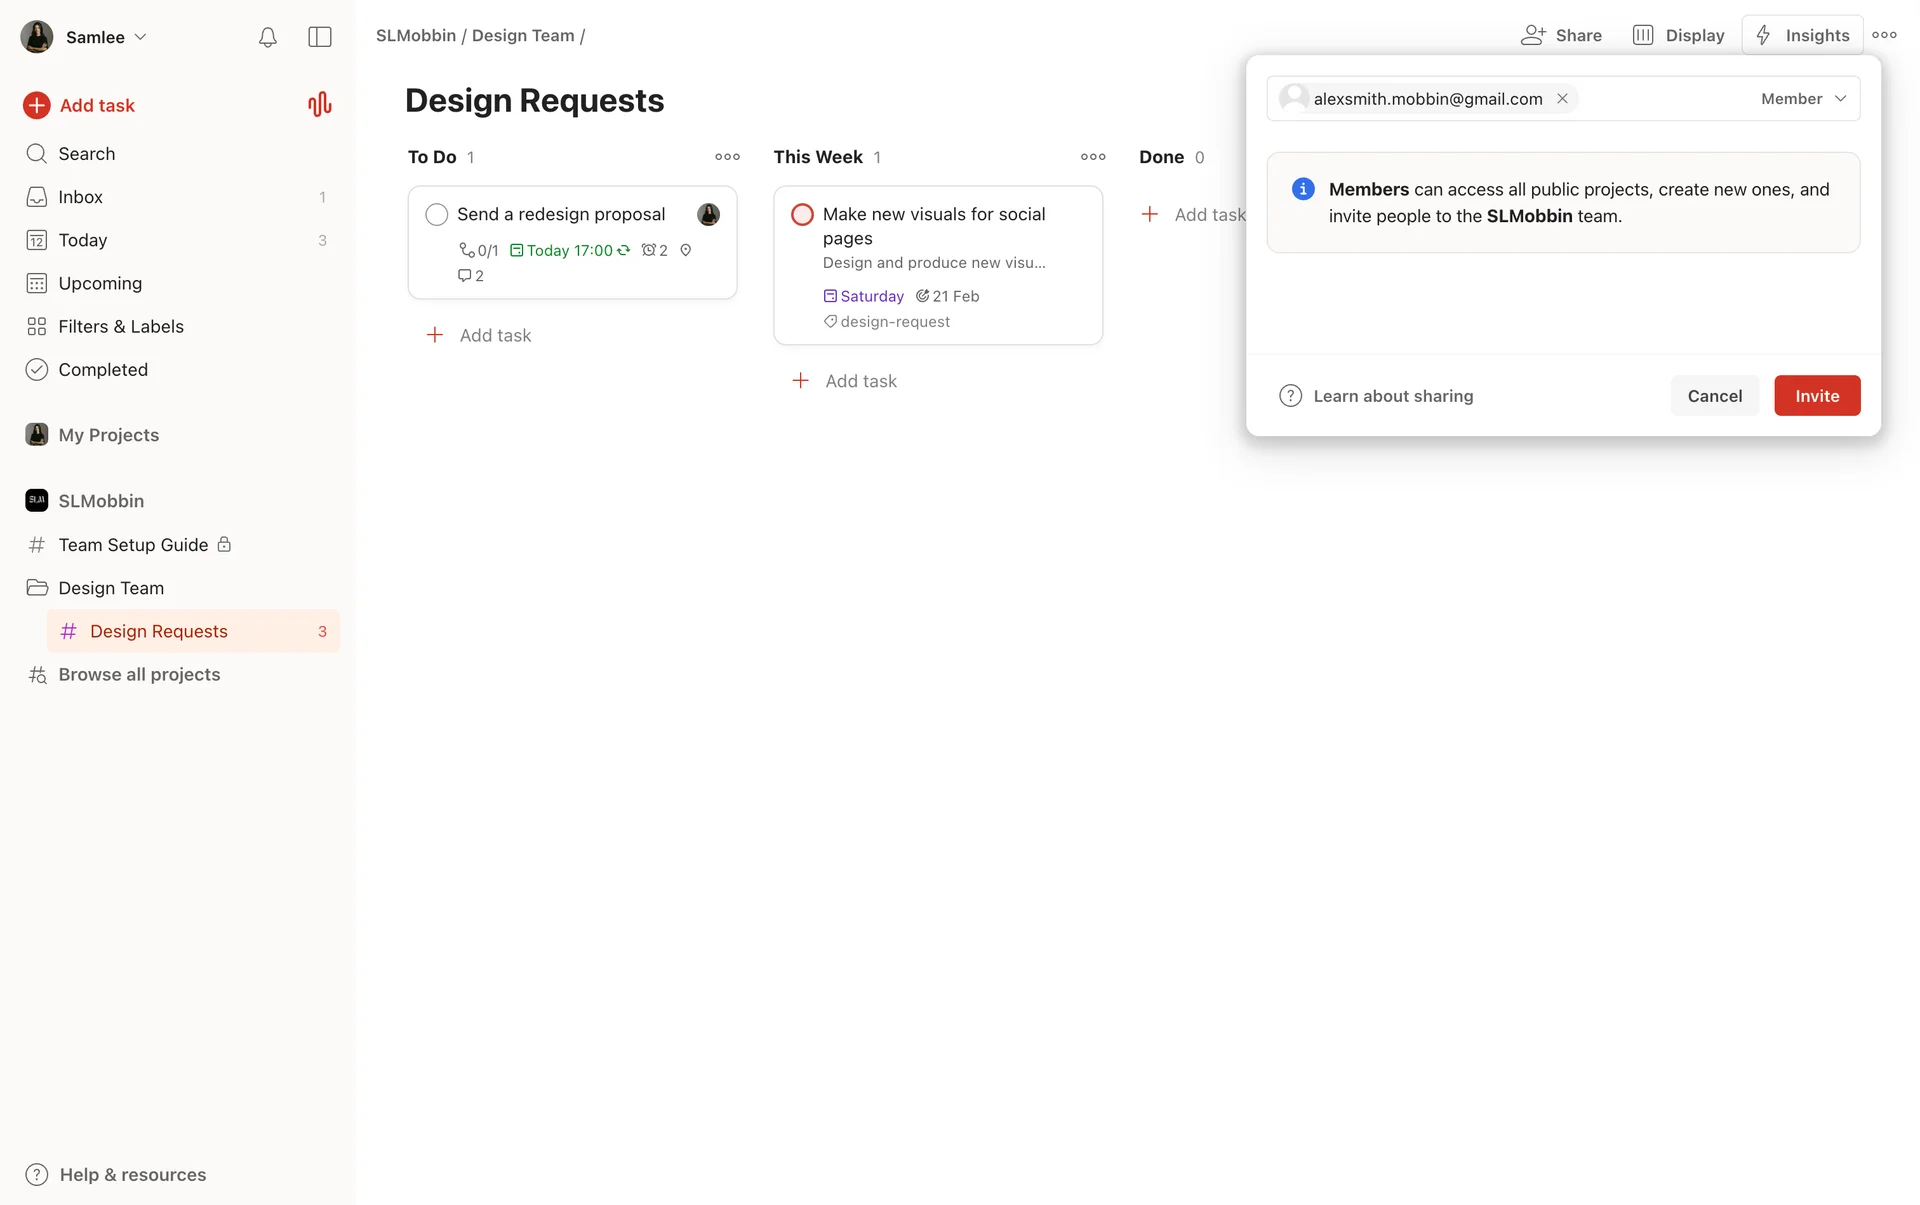Open the This Week column options menu
Viewport: 1920px width, 1205px height.
click(1092, 157)
